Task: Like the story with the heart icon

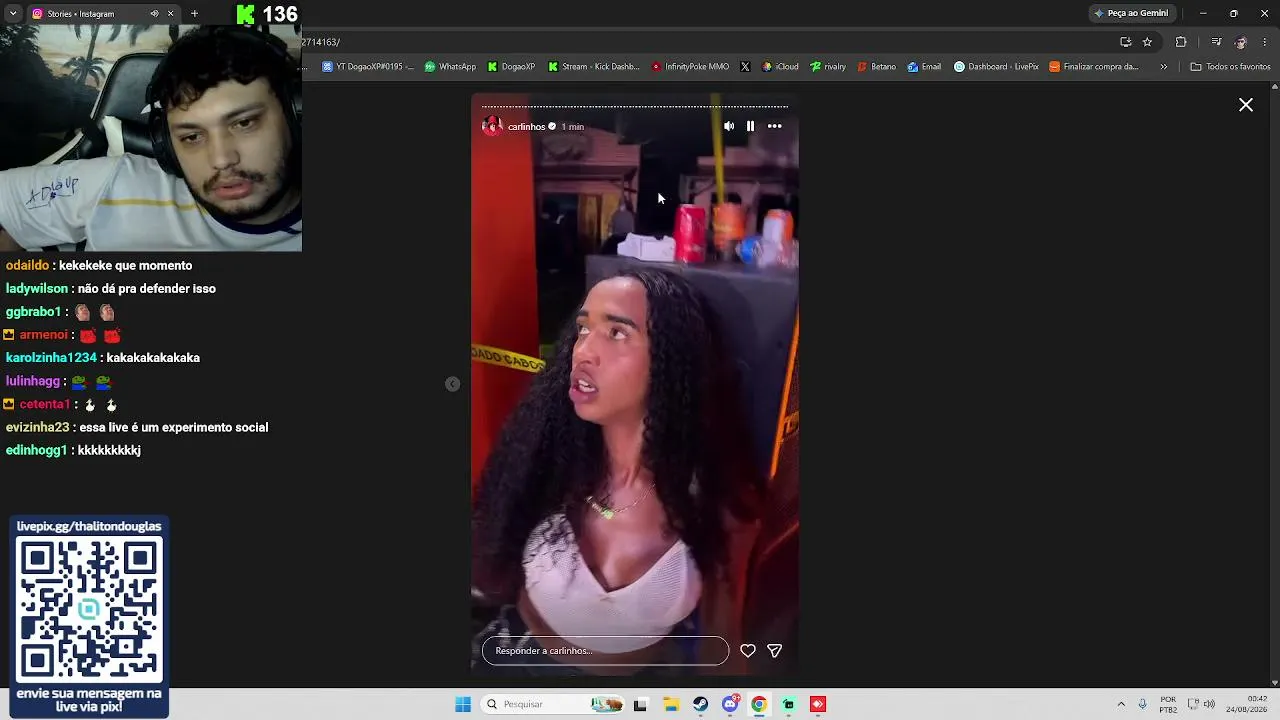Action: (748, 651)
